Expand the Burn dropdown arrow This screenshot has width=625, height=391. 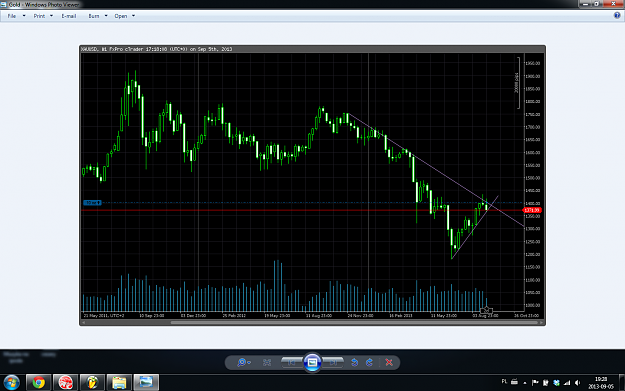[106, 16]
